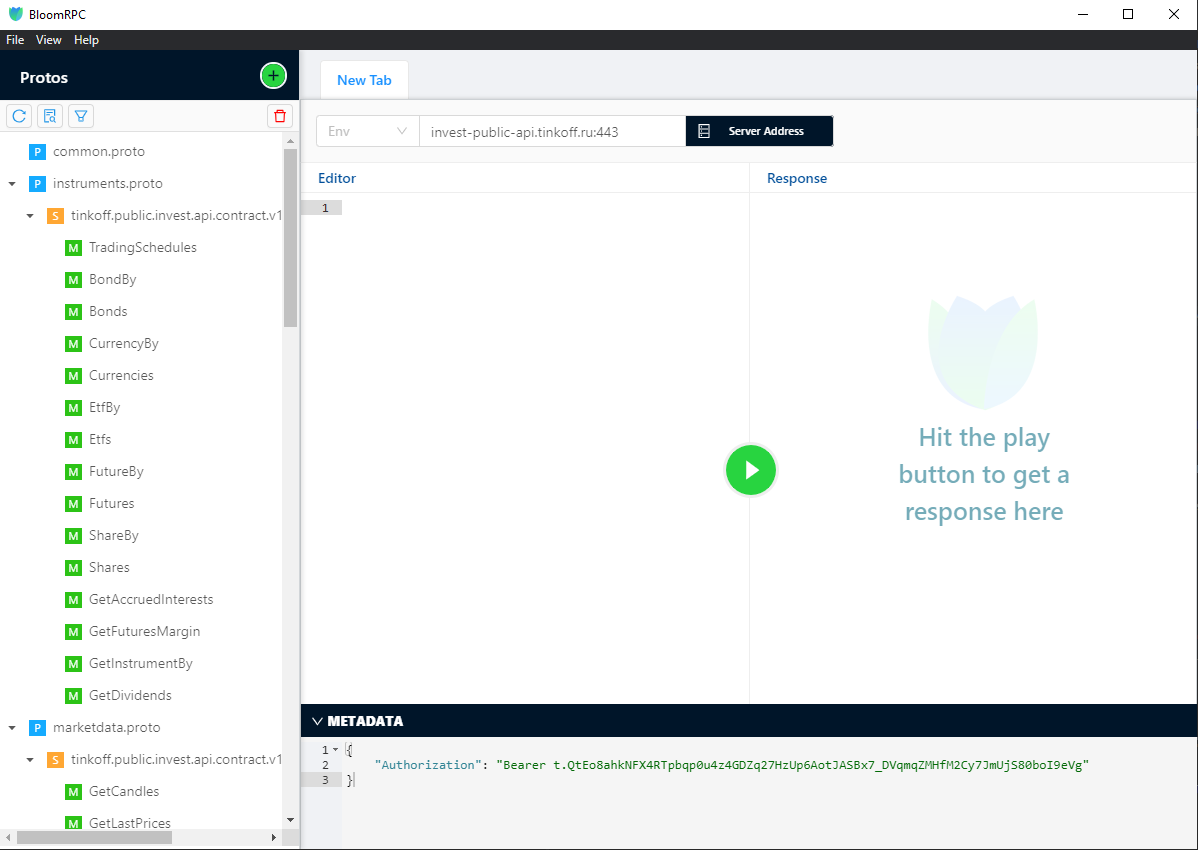1198x850 pixels.
Task: Click the green M icon beside GetDividends
Action: point(73,696)
